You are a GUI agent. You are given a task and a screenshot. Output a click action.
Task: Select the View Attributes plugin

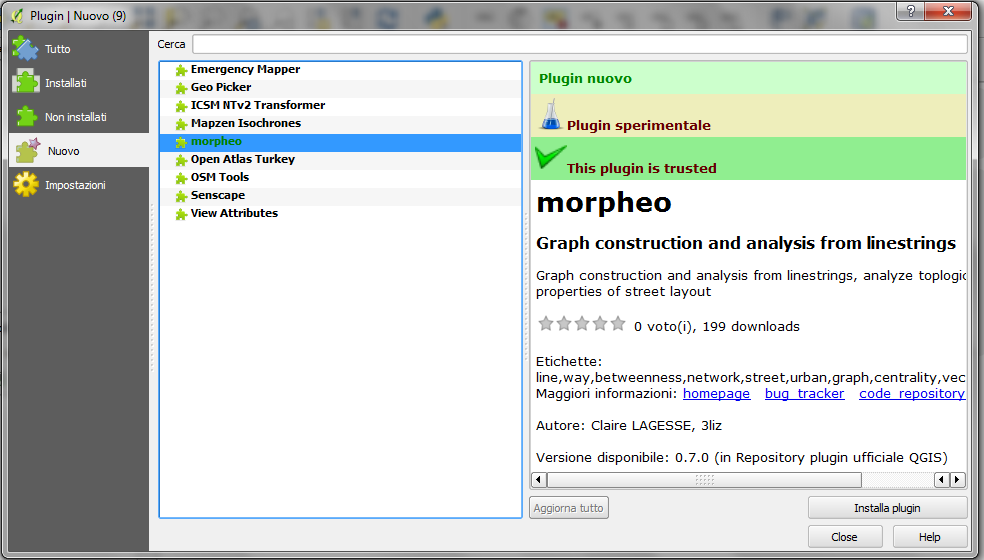pos(340,213)
